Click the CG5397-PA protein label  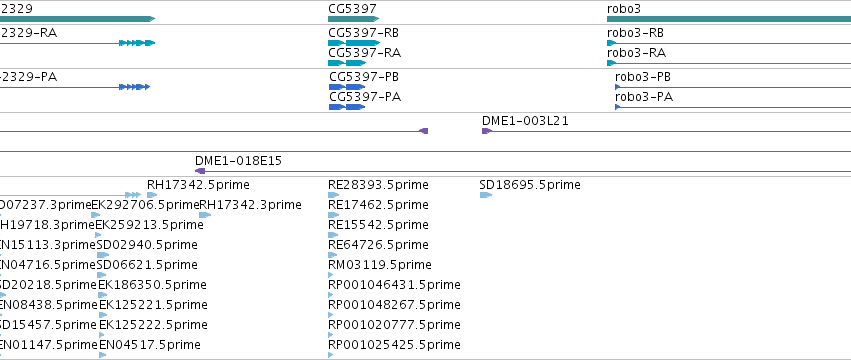click(x=365, y=97)
